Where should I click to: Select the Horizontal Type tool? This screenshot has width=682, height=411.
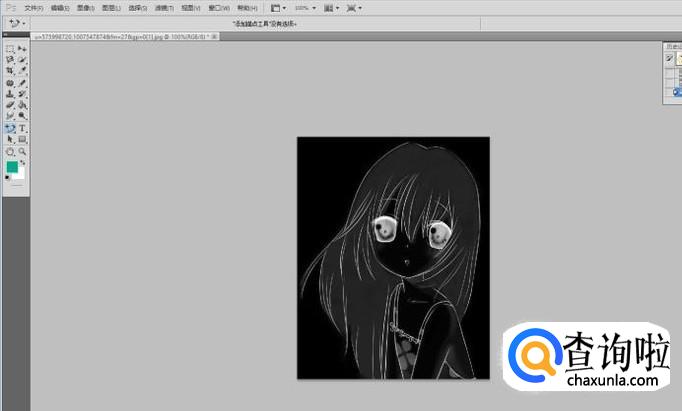tap(22, 128)
